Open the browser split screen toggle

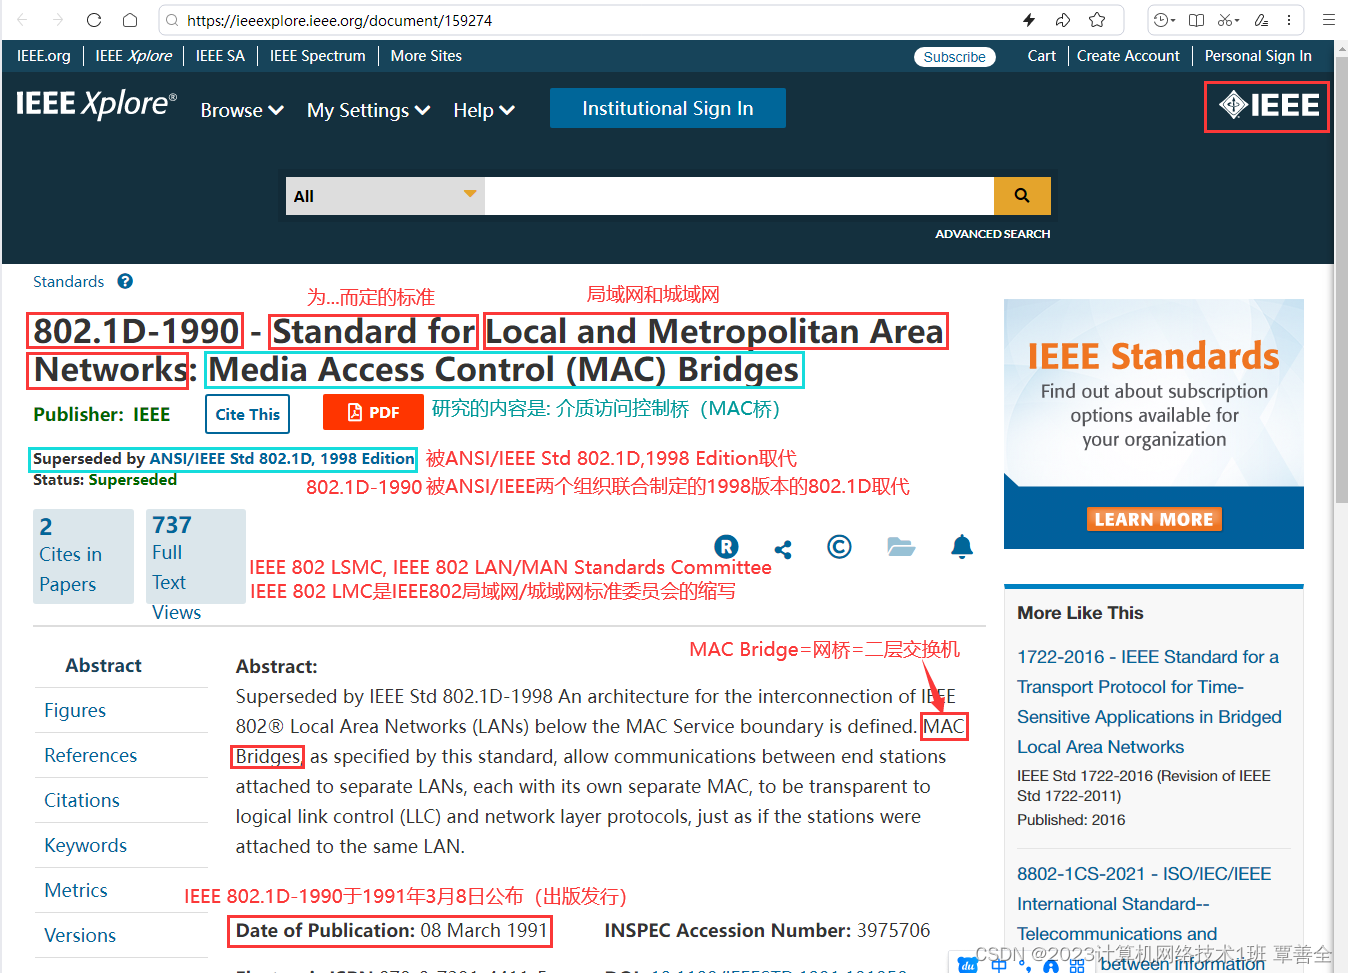click(x=1196, y=19)
